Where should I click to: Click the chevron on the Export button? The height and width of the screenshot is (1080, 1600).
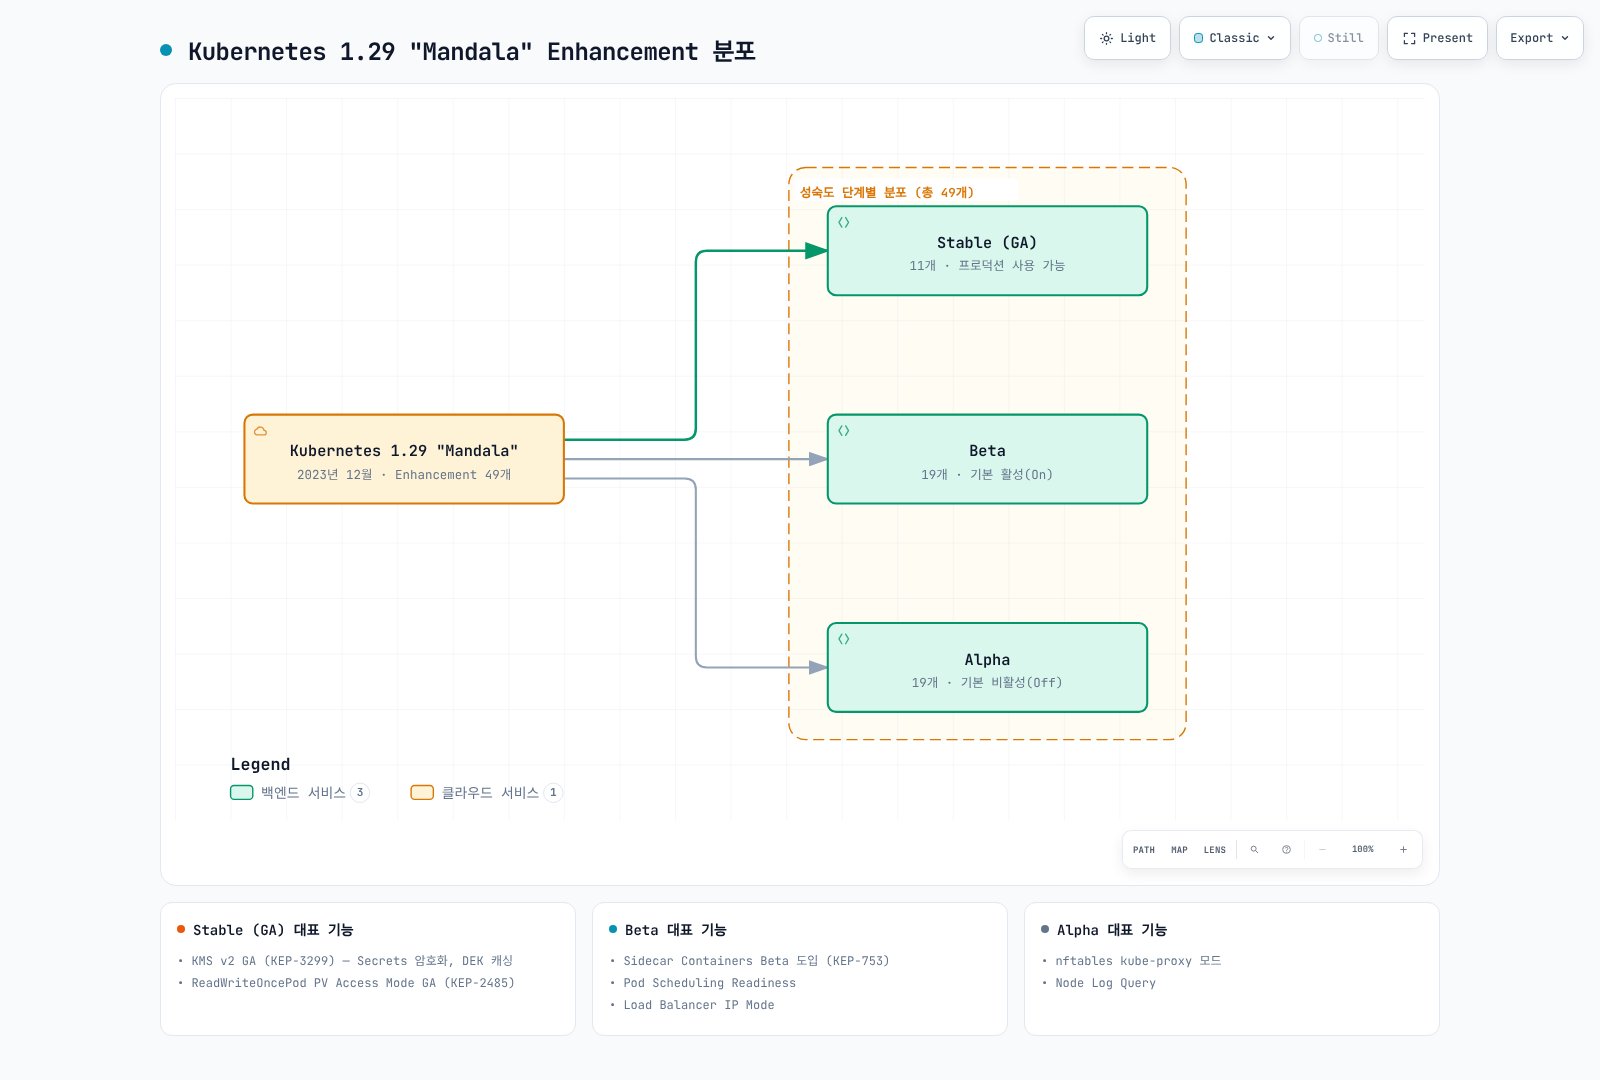point(1565,38)
